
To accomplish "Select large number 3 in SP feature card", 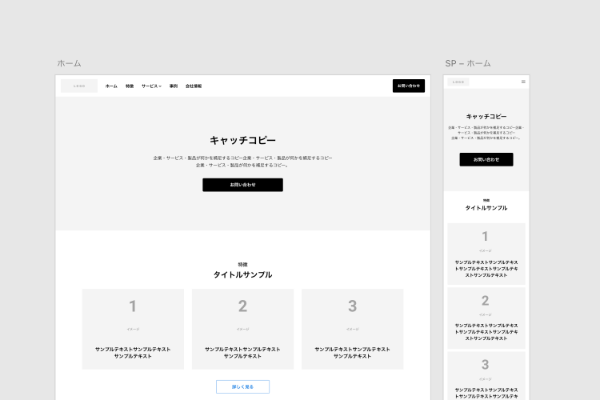I will click(x=485, y=364).
